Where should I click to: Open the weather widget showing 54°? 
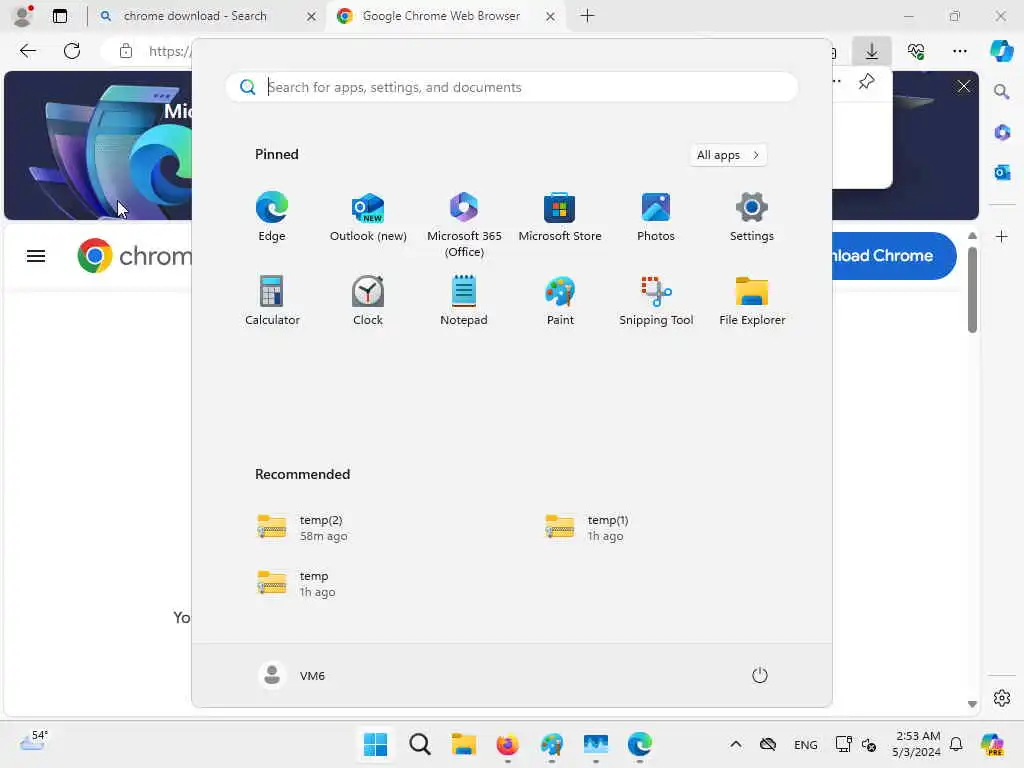coord(33,741)
